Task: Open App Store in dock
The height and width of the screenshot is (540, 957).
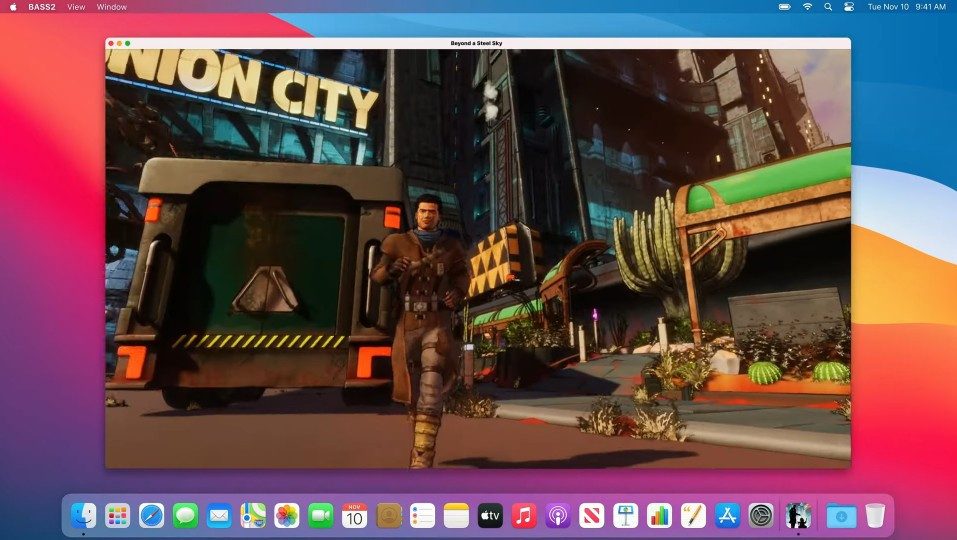Action: click(x=727, y=516)
